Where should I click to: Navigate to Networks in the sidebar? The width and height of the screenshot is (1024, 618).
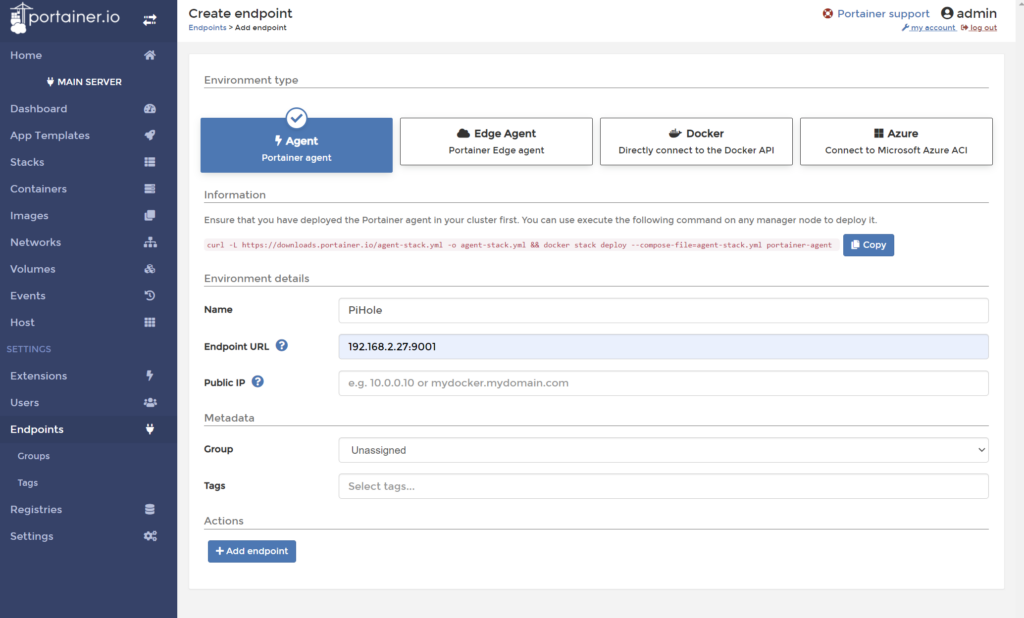coord(88,242)
